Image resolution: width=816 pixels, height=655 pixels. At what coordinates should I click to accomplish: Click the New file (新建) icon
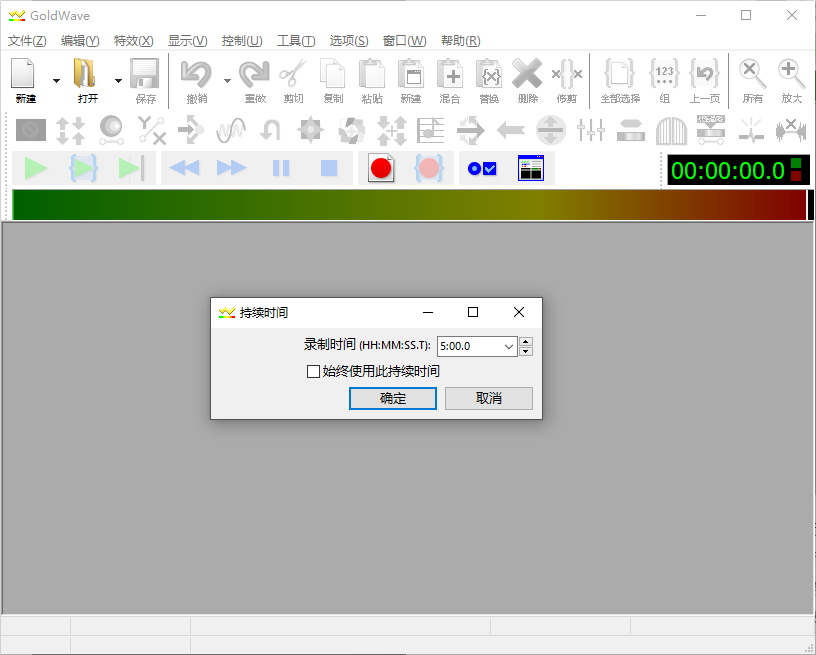coord(25,76)
